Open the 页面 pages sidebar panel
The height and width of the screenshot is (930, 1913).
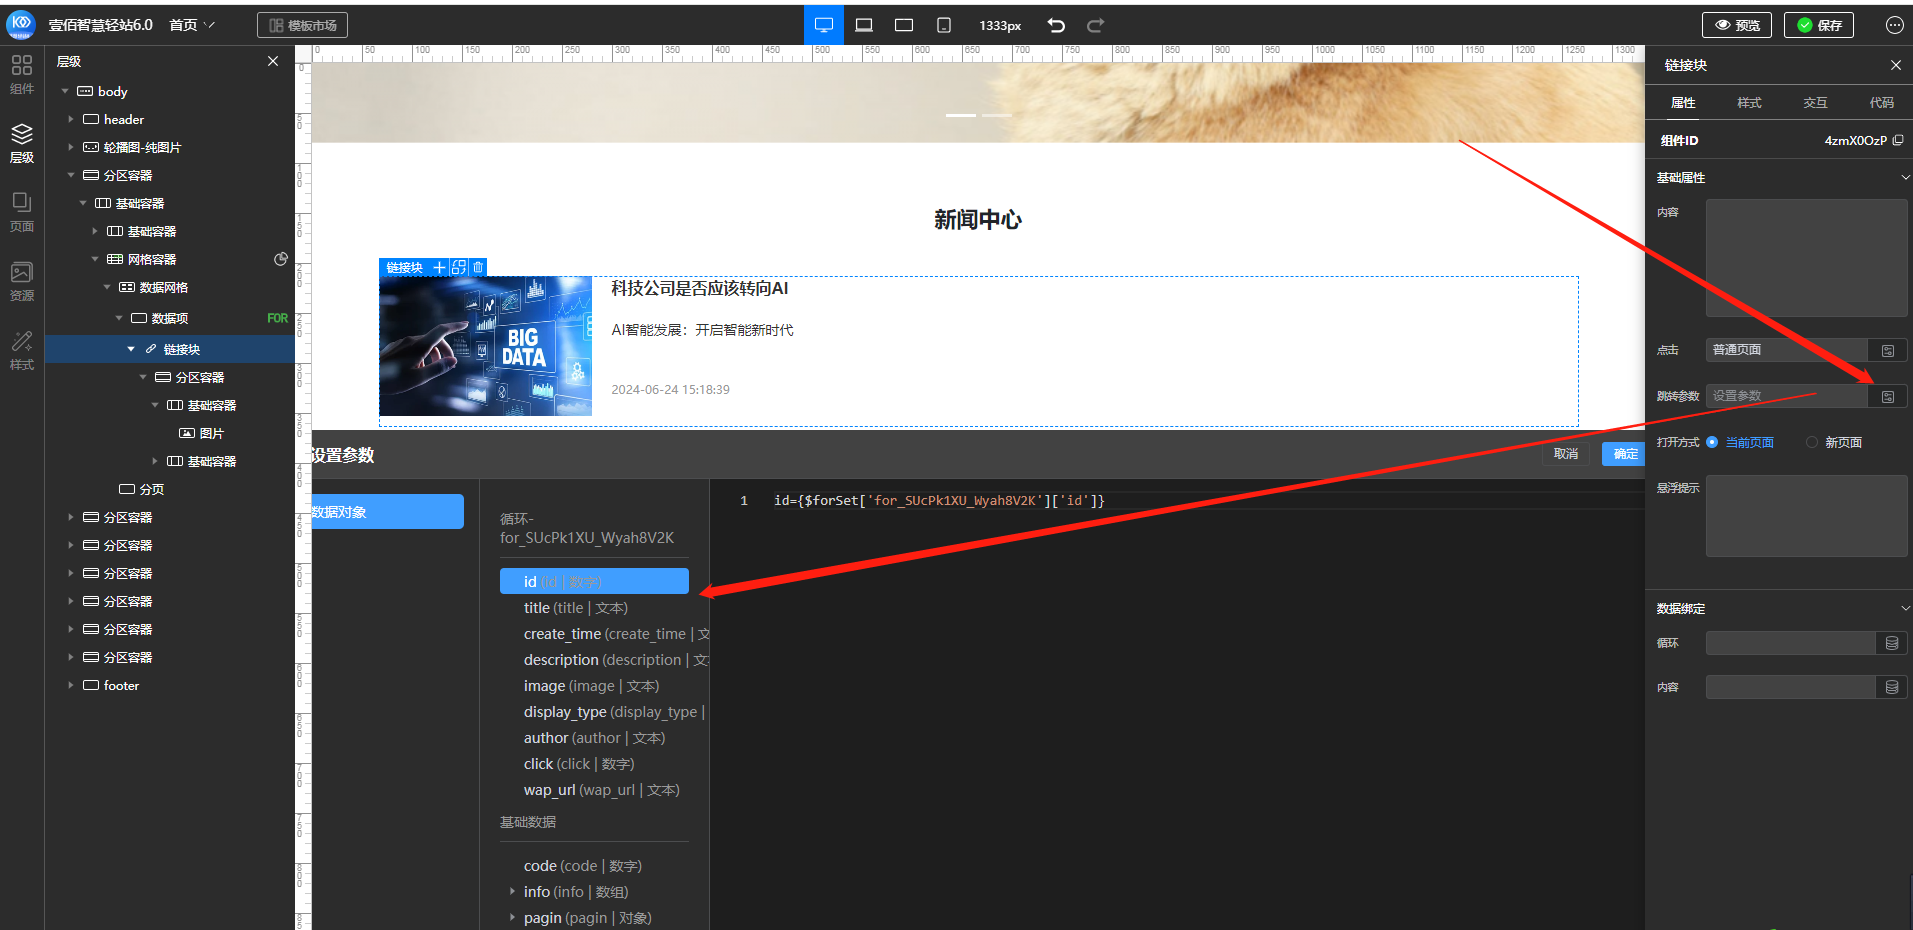[22, 212]
